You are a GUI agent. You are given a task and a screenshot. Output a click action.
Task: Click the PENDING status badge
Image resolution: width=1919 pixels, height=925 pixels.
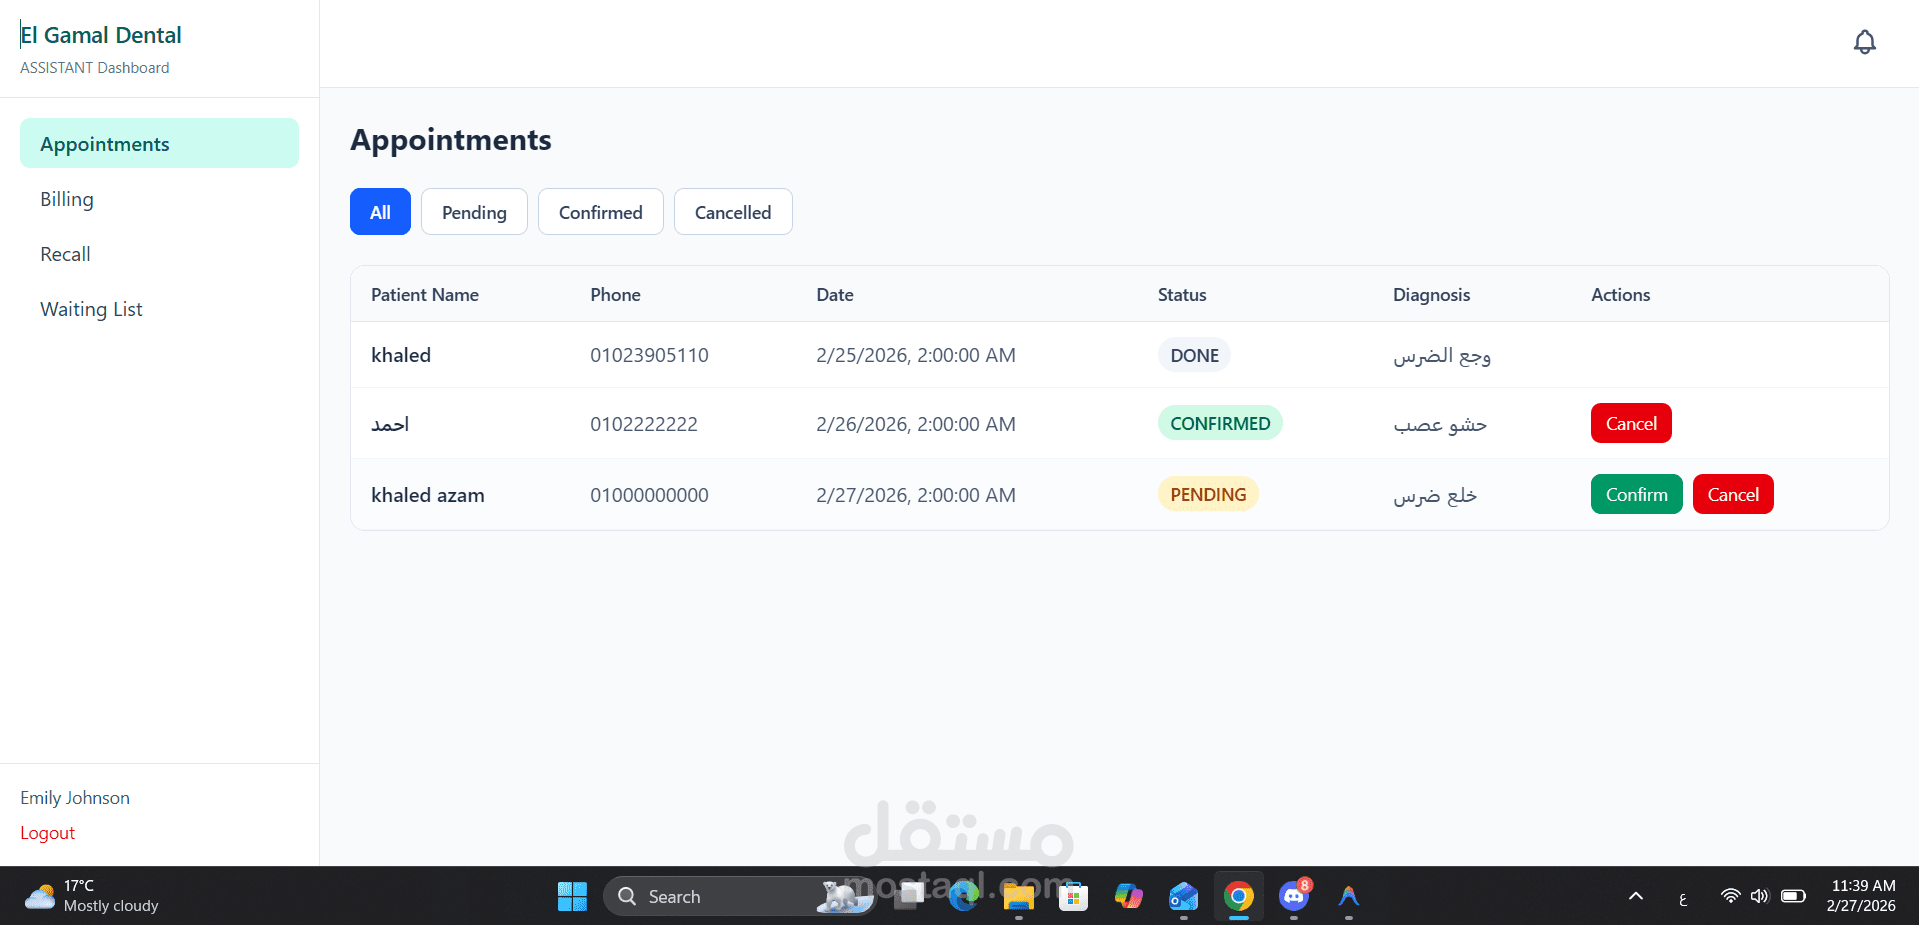click(1208, 494)
